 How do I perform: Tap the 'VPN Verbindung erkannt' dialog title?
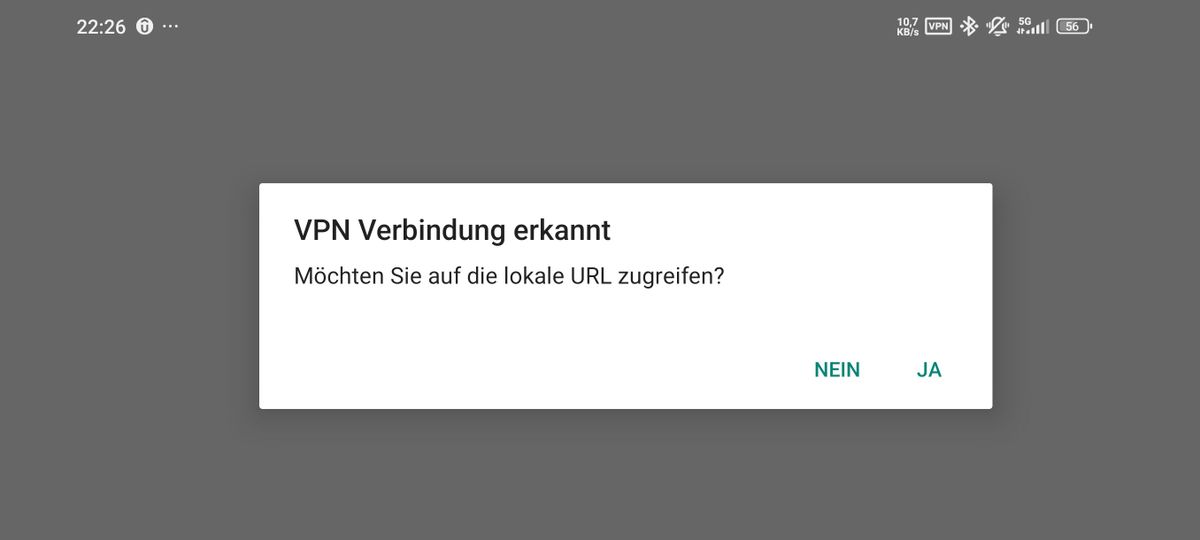[x=452, y=230]
